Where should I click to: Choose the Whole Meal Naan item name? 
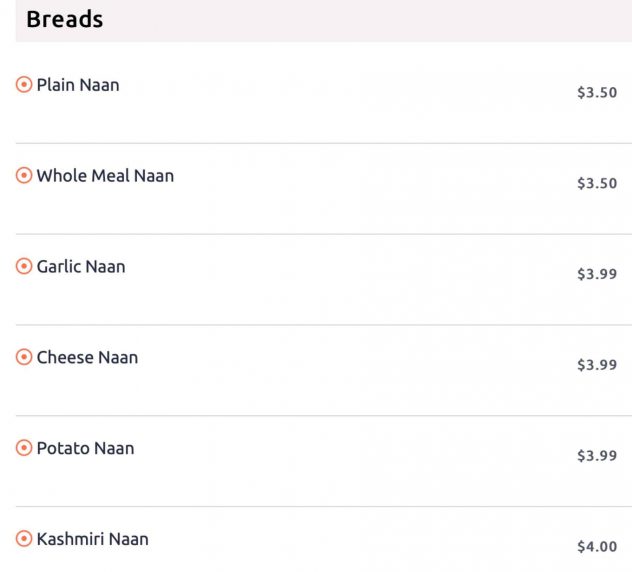pos(105,176)
